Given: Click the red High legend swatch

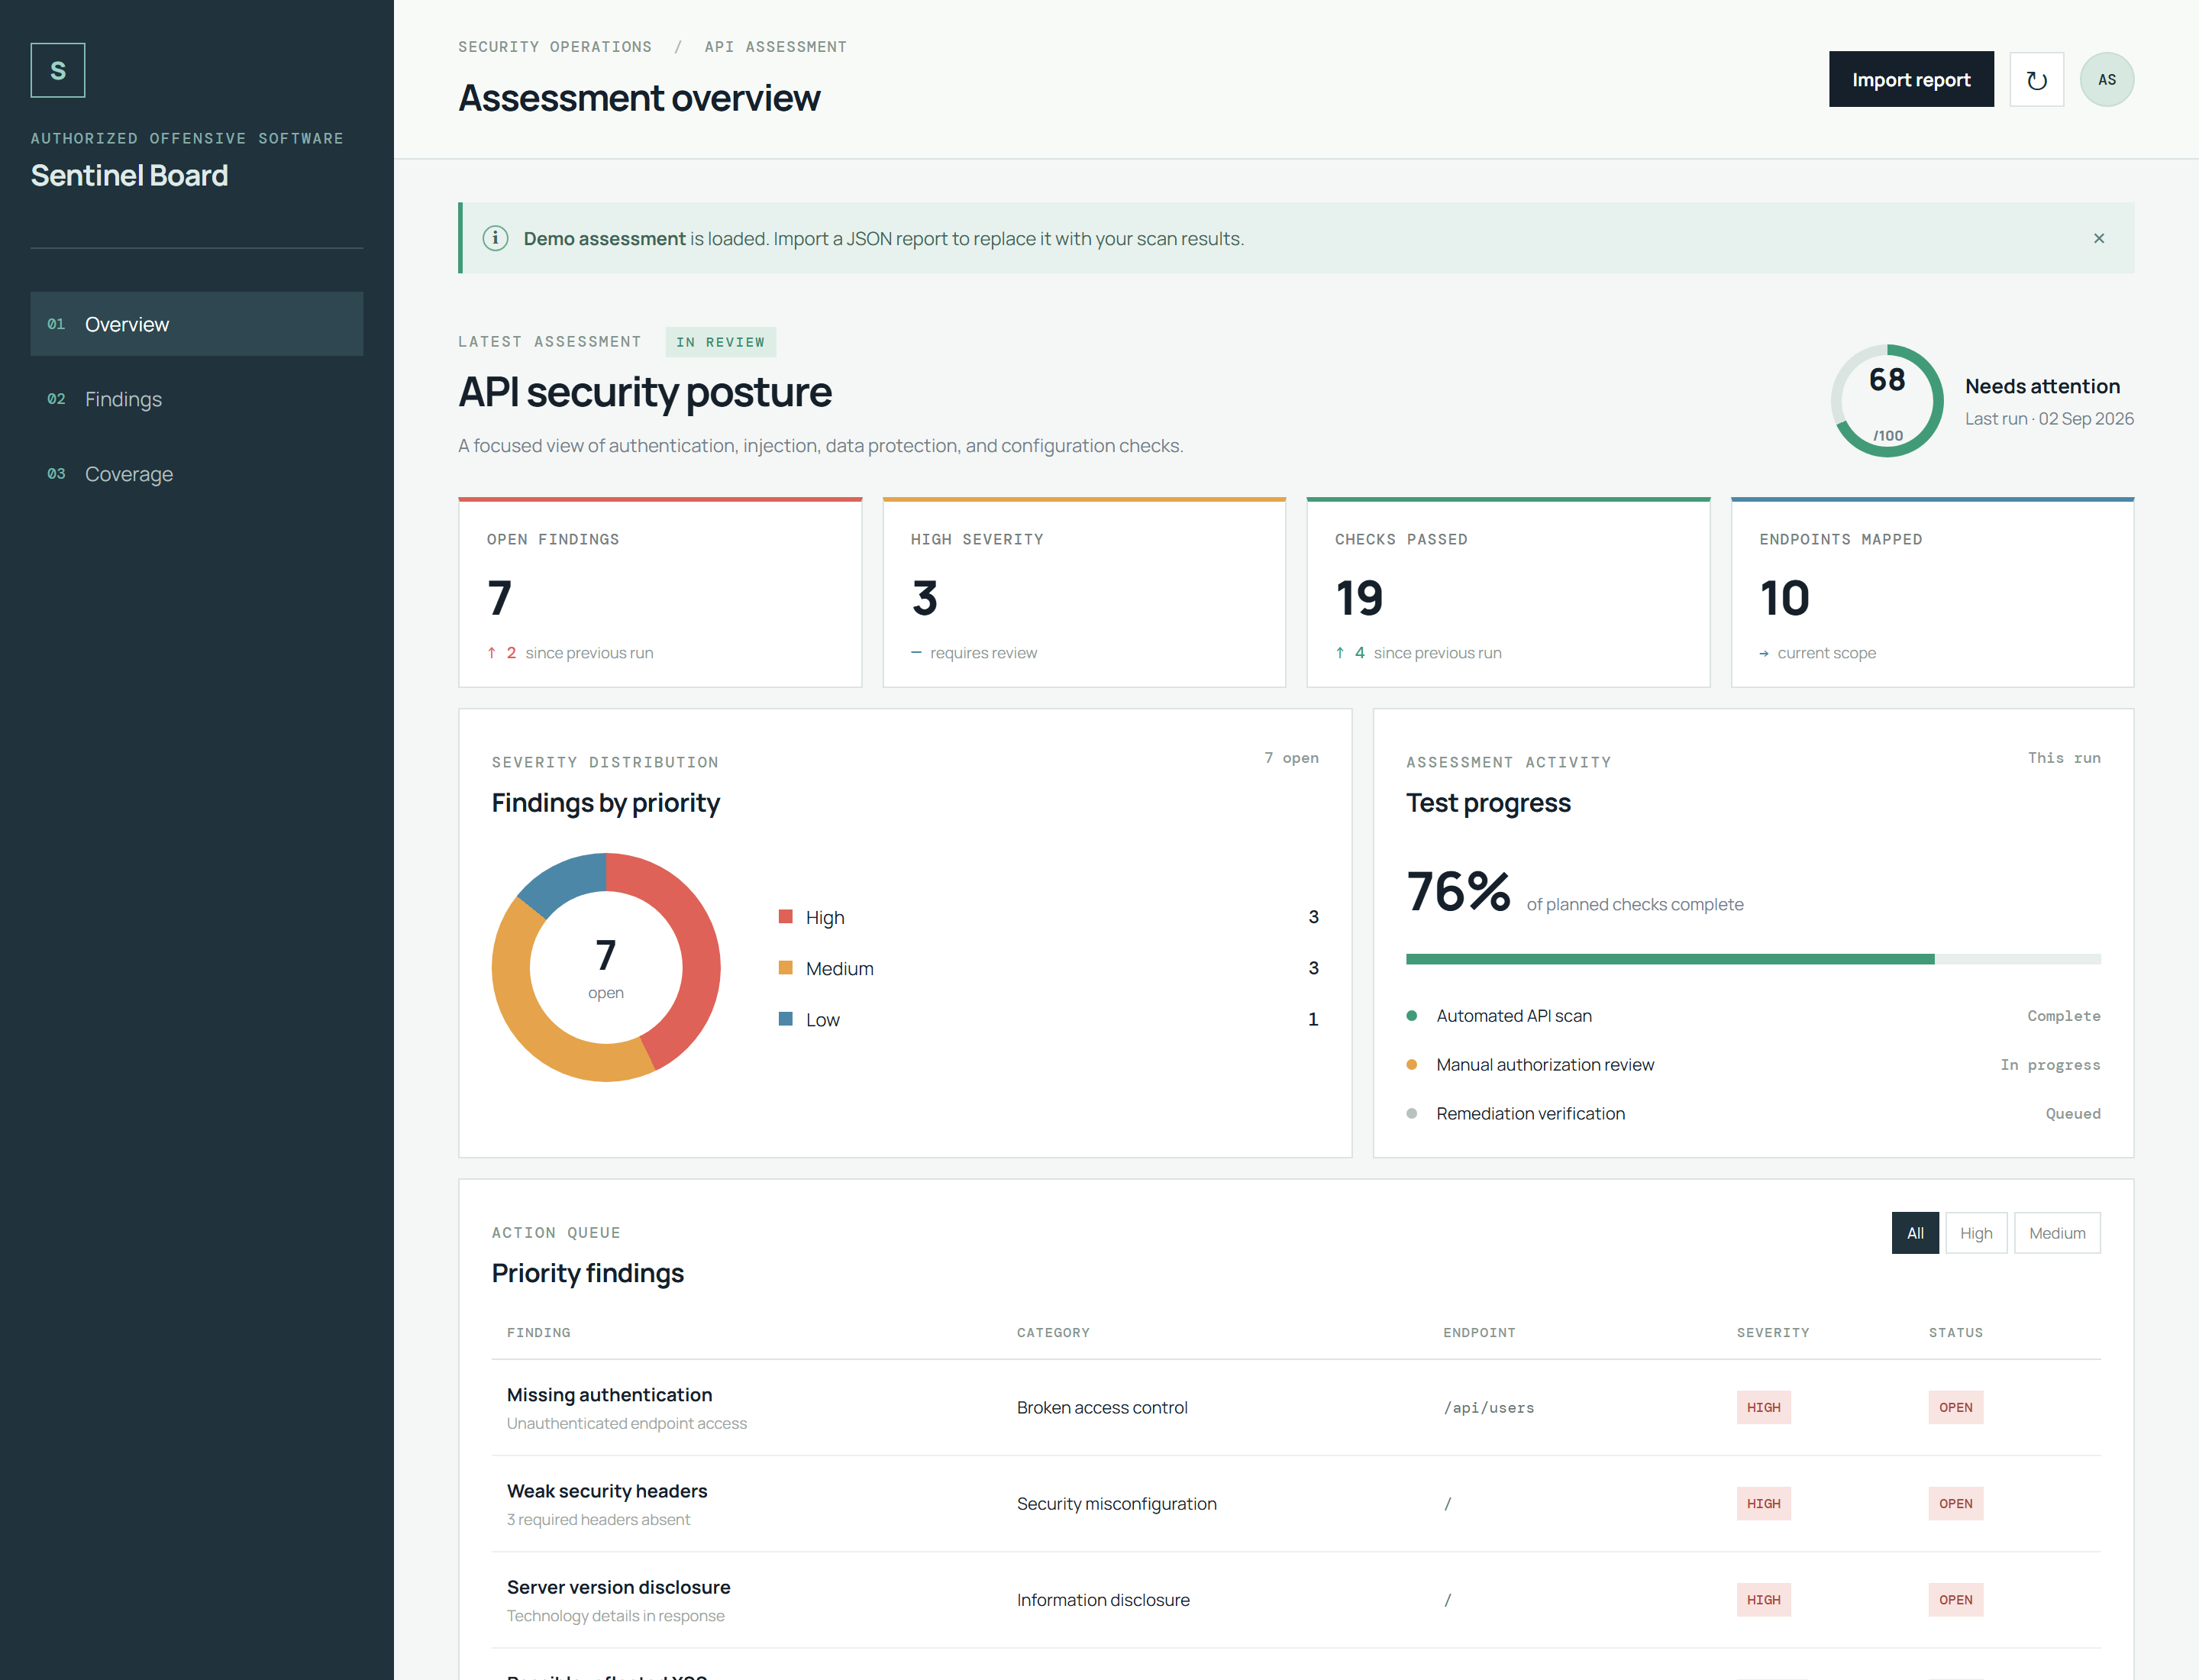Looking at the screenshot, I should [x=785, y=917].
